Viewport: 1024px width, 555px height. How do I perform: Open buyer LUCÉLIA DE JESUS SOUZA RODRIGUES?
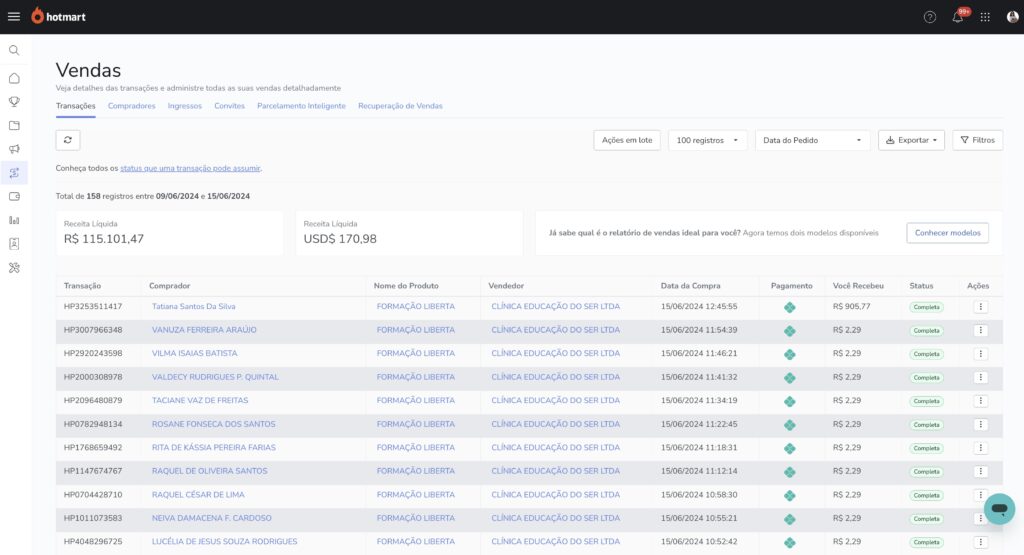click(x=224, y=541)
